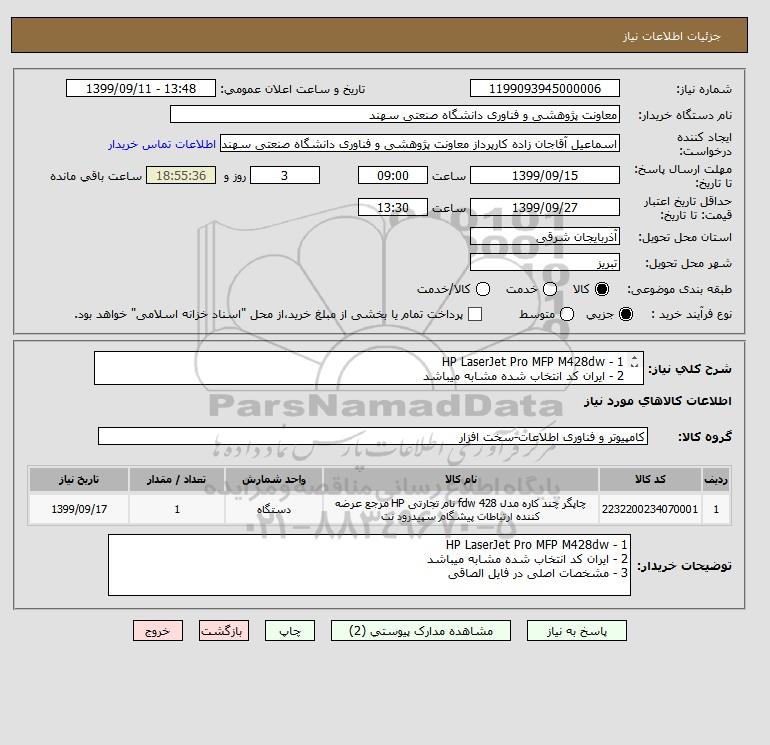Click the دستگاه unit cell
Image resolution: width=770 pixels, height=745 pixels.
[274, 509]
